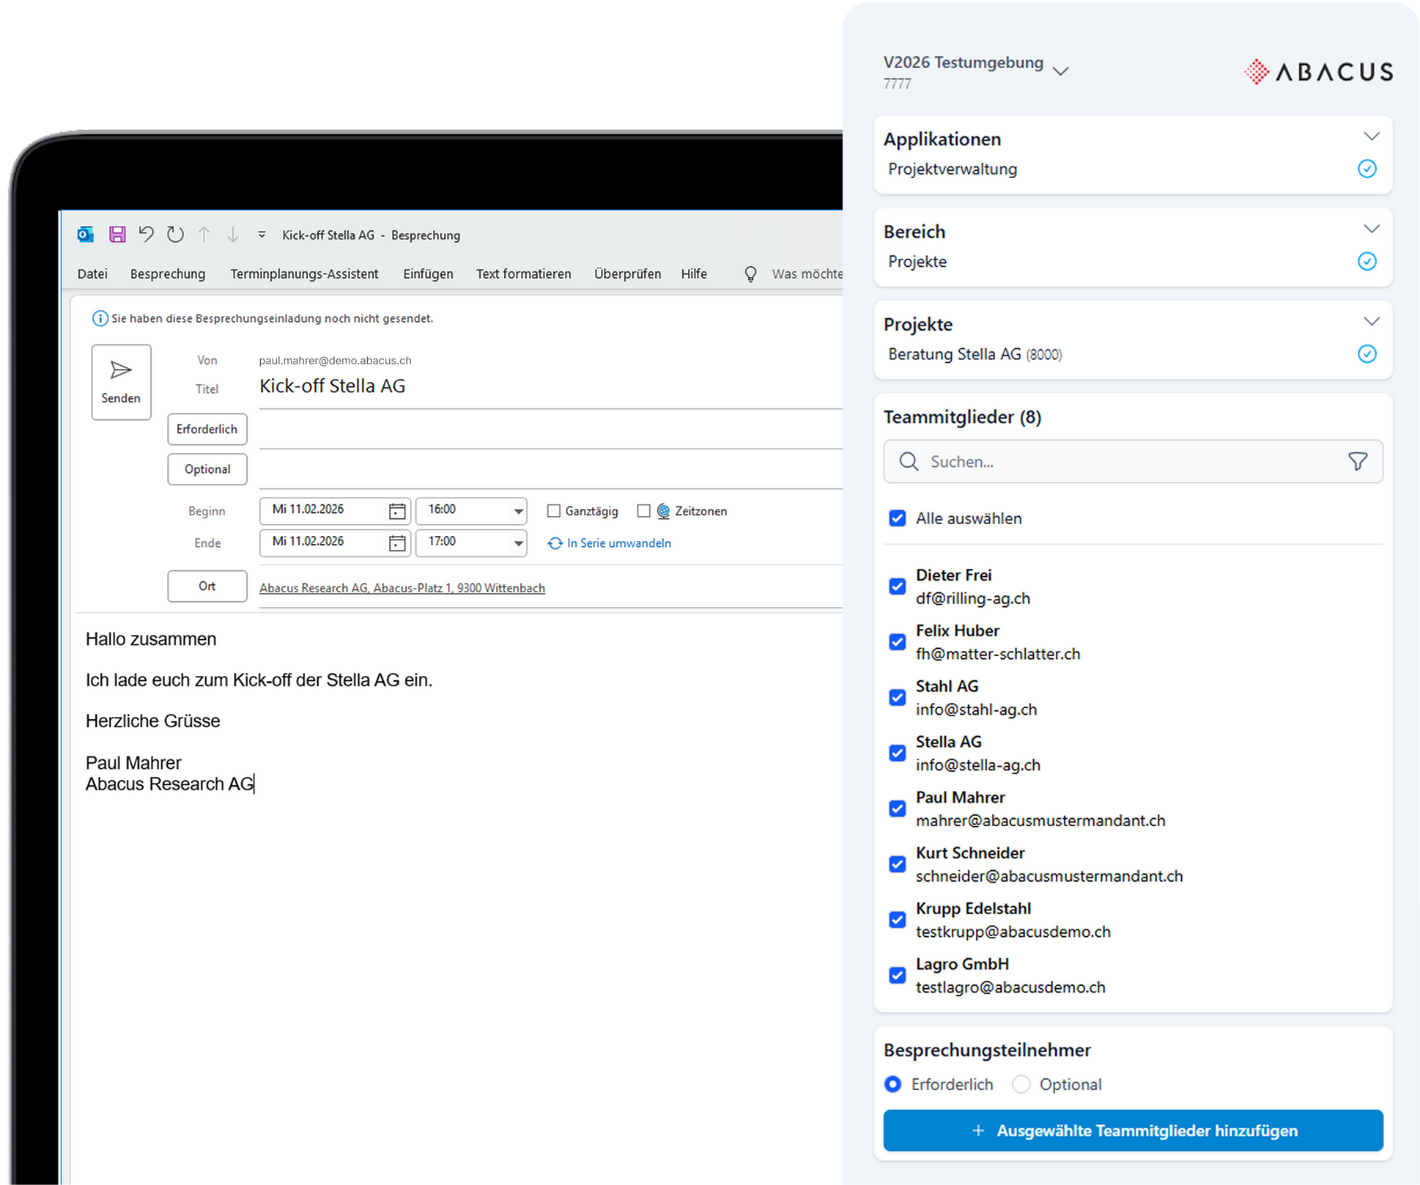Click the Erforderlich attendees button
The image size is (1420, 1185).
[207, 429]
